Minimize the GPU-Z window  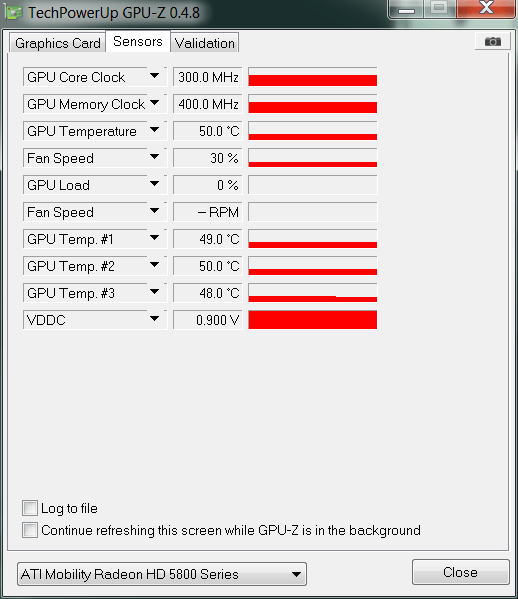pyautogui.click(x=406, y=9)
